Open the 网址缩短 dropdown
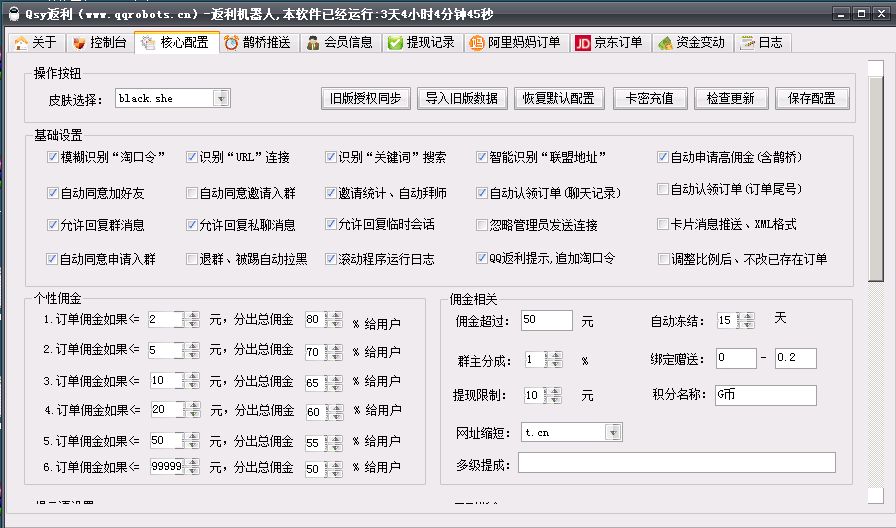896x528 pixels. coord(613,433)
